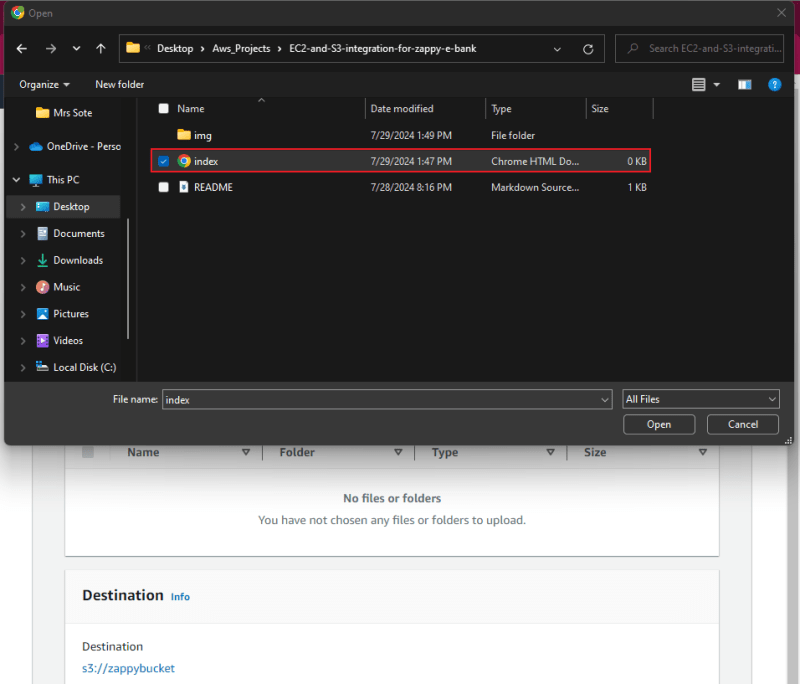
Task: Create a New folder
Action: (119, 85)
